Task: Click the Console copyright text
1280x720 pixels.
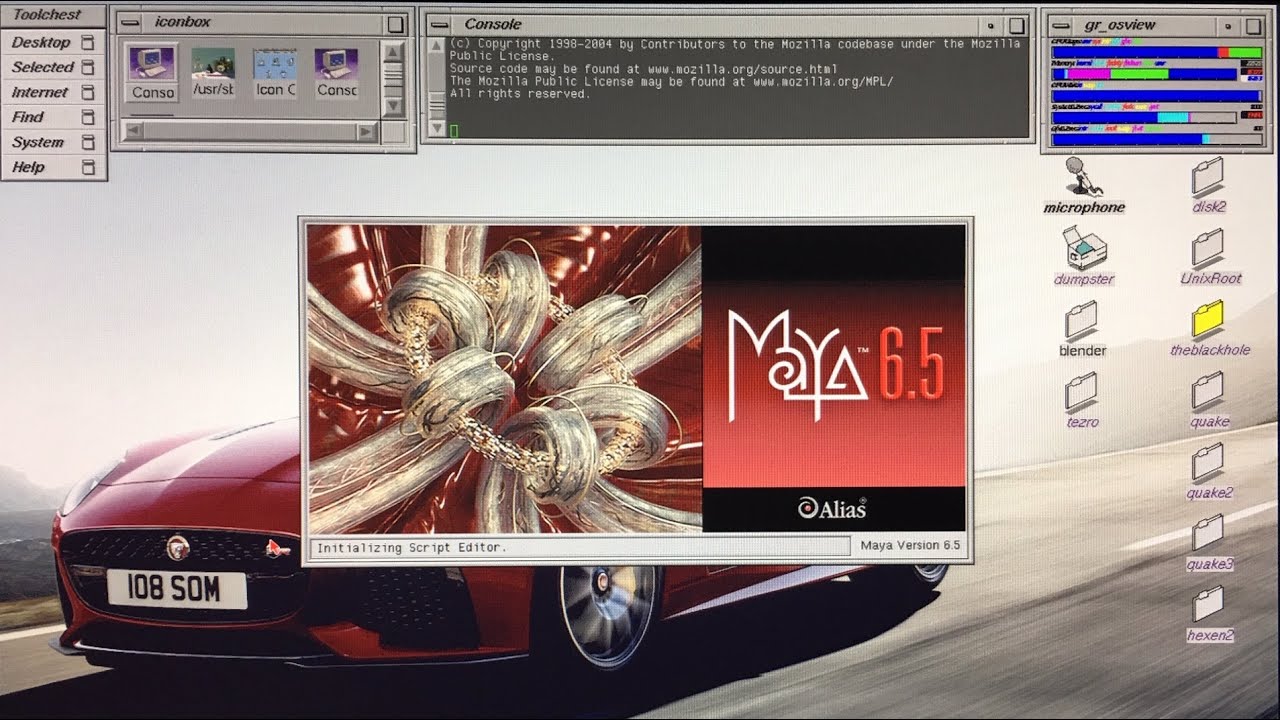Action: coord(735,50)
